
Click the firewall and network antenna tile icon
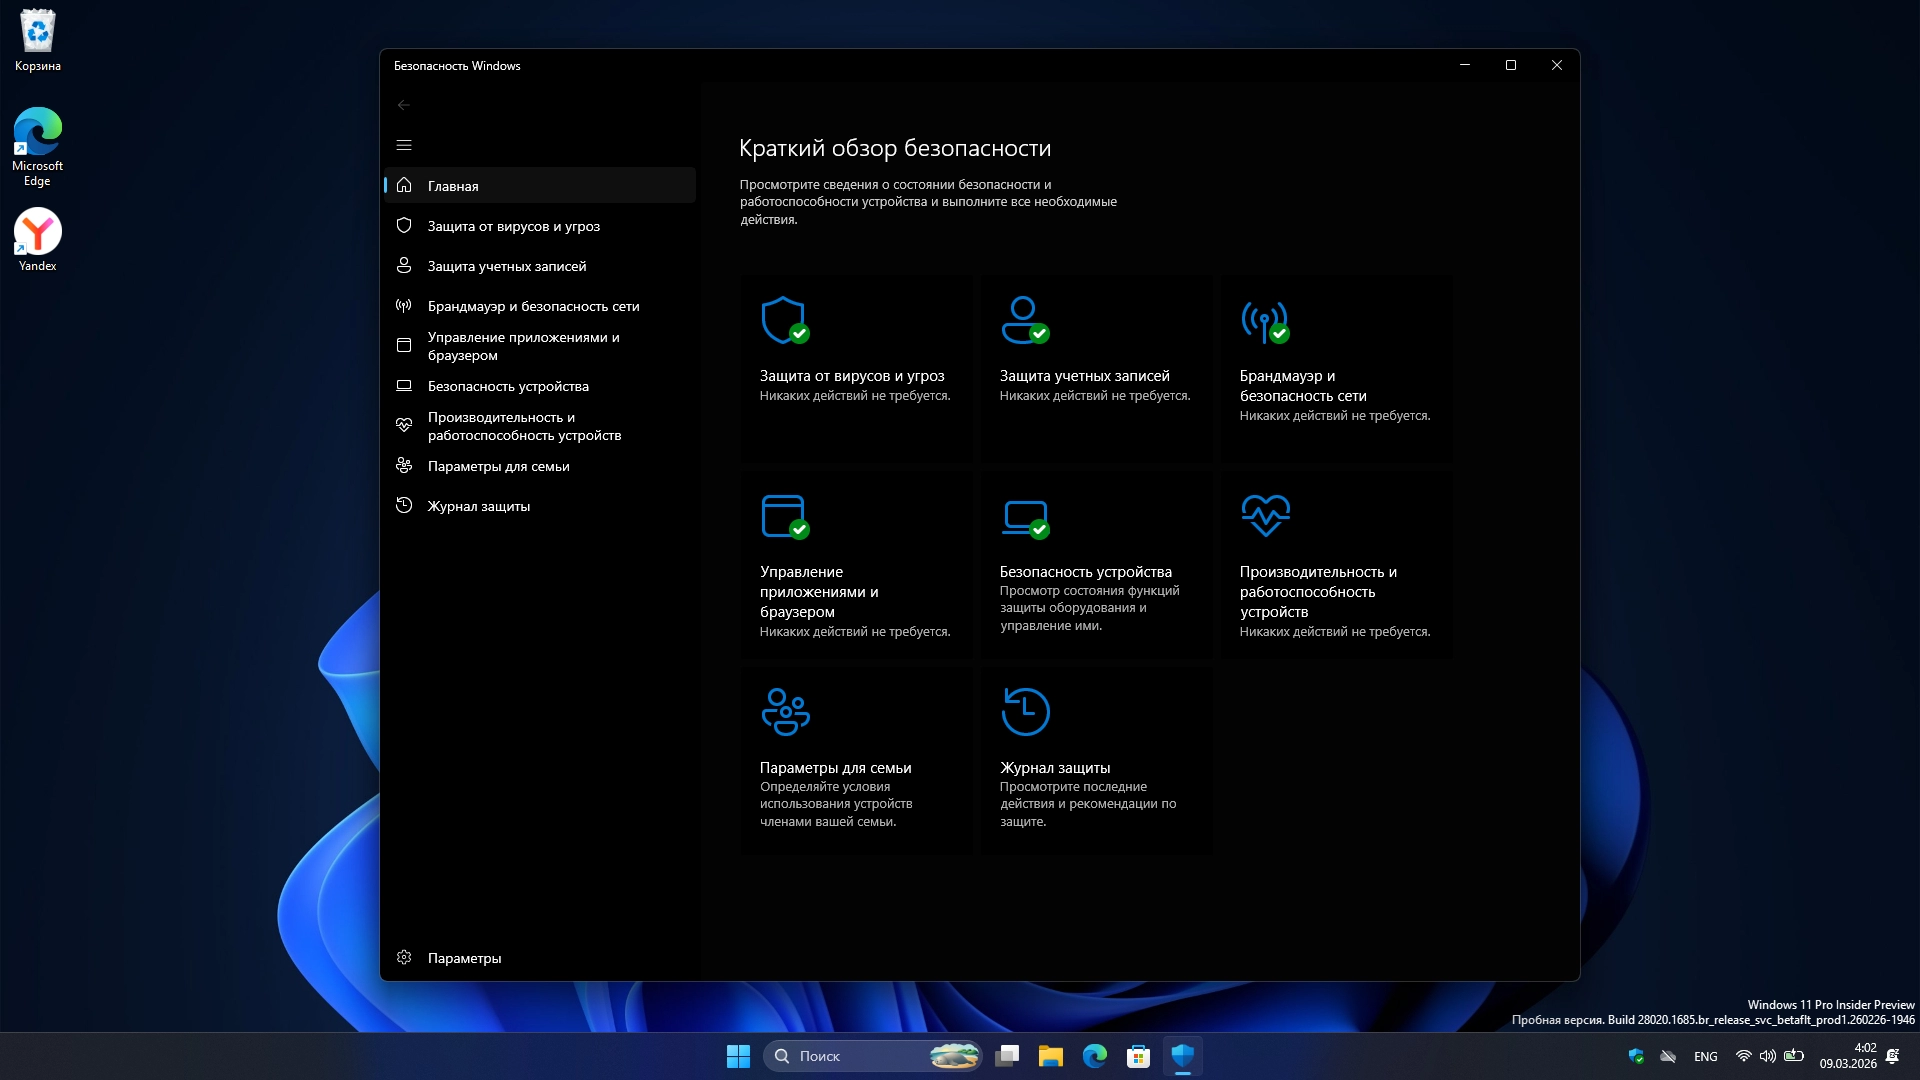click(1264, 321)
